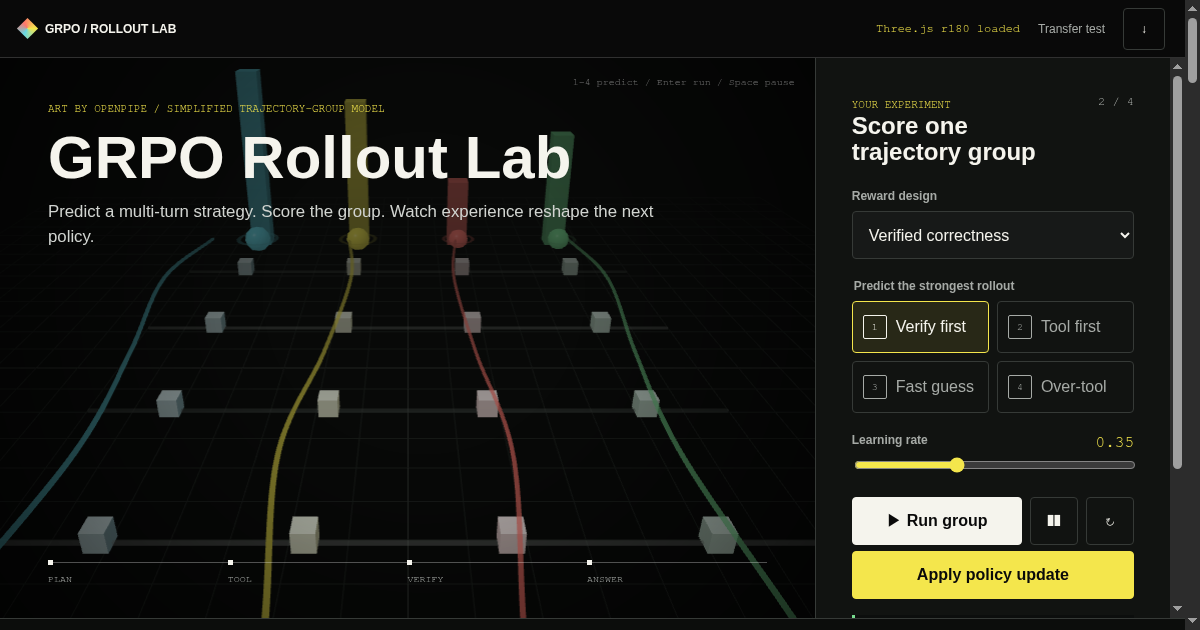Click the YOUR EXPERIMENT label
The image size is (1200, 630).
901,105
